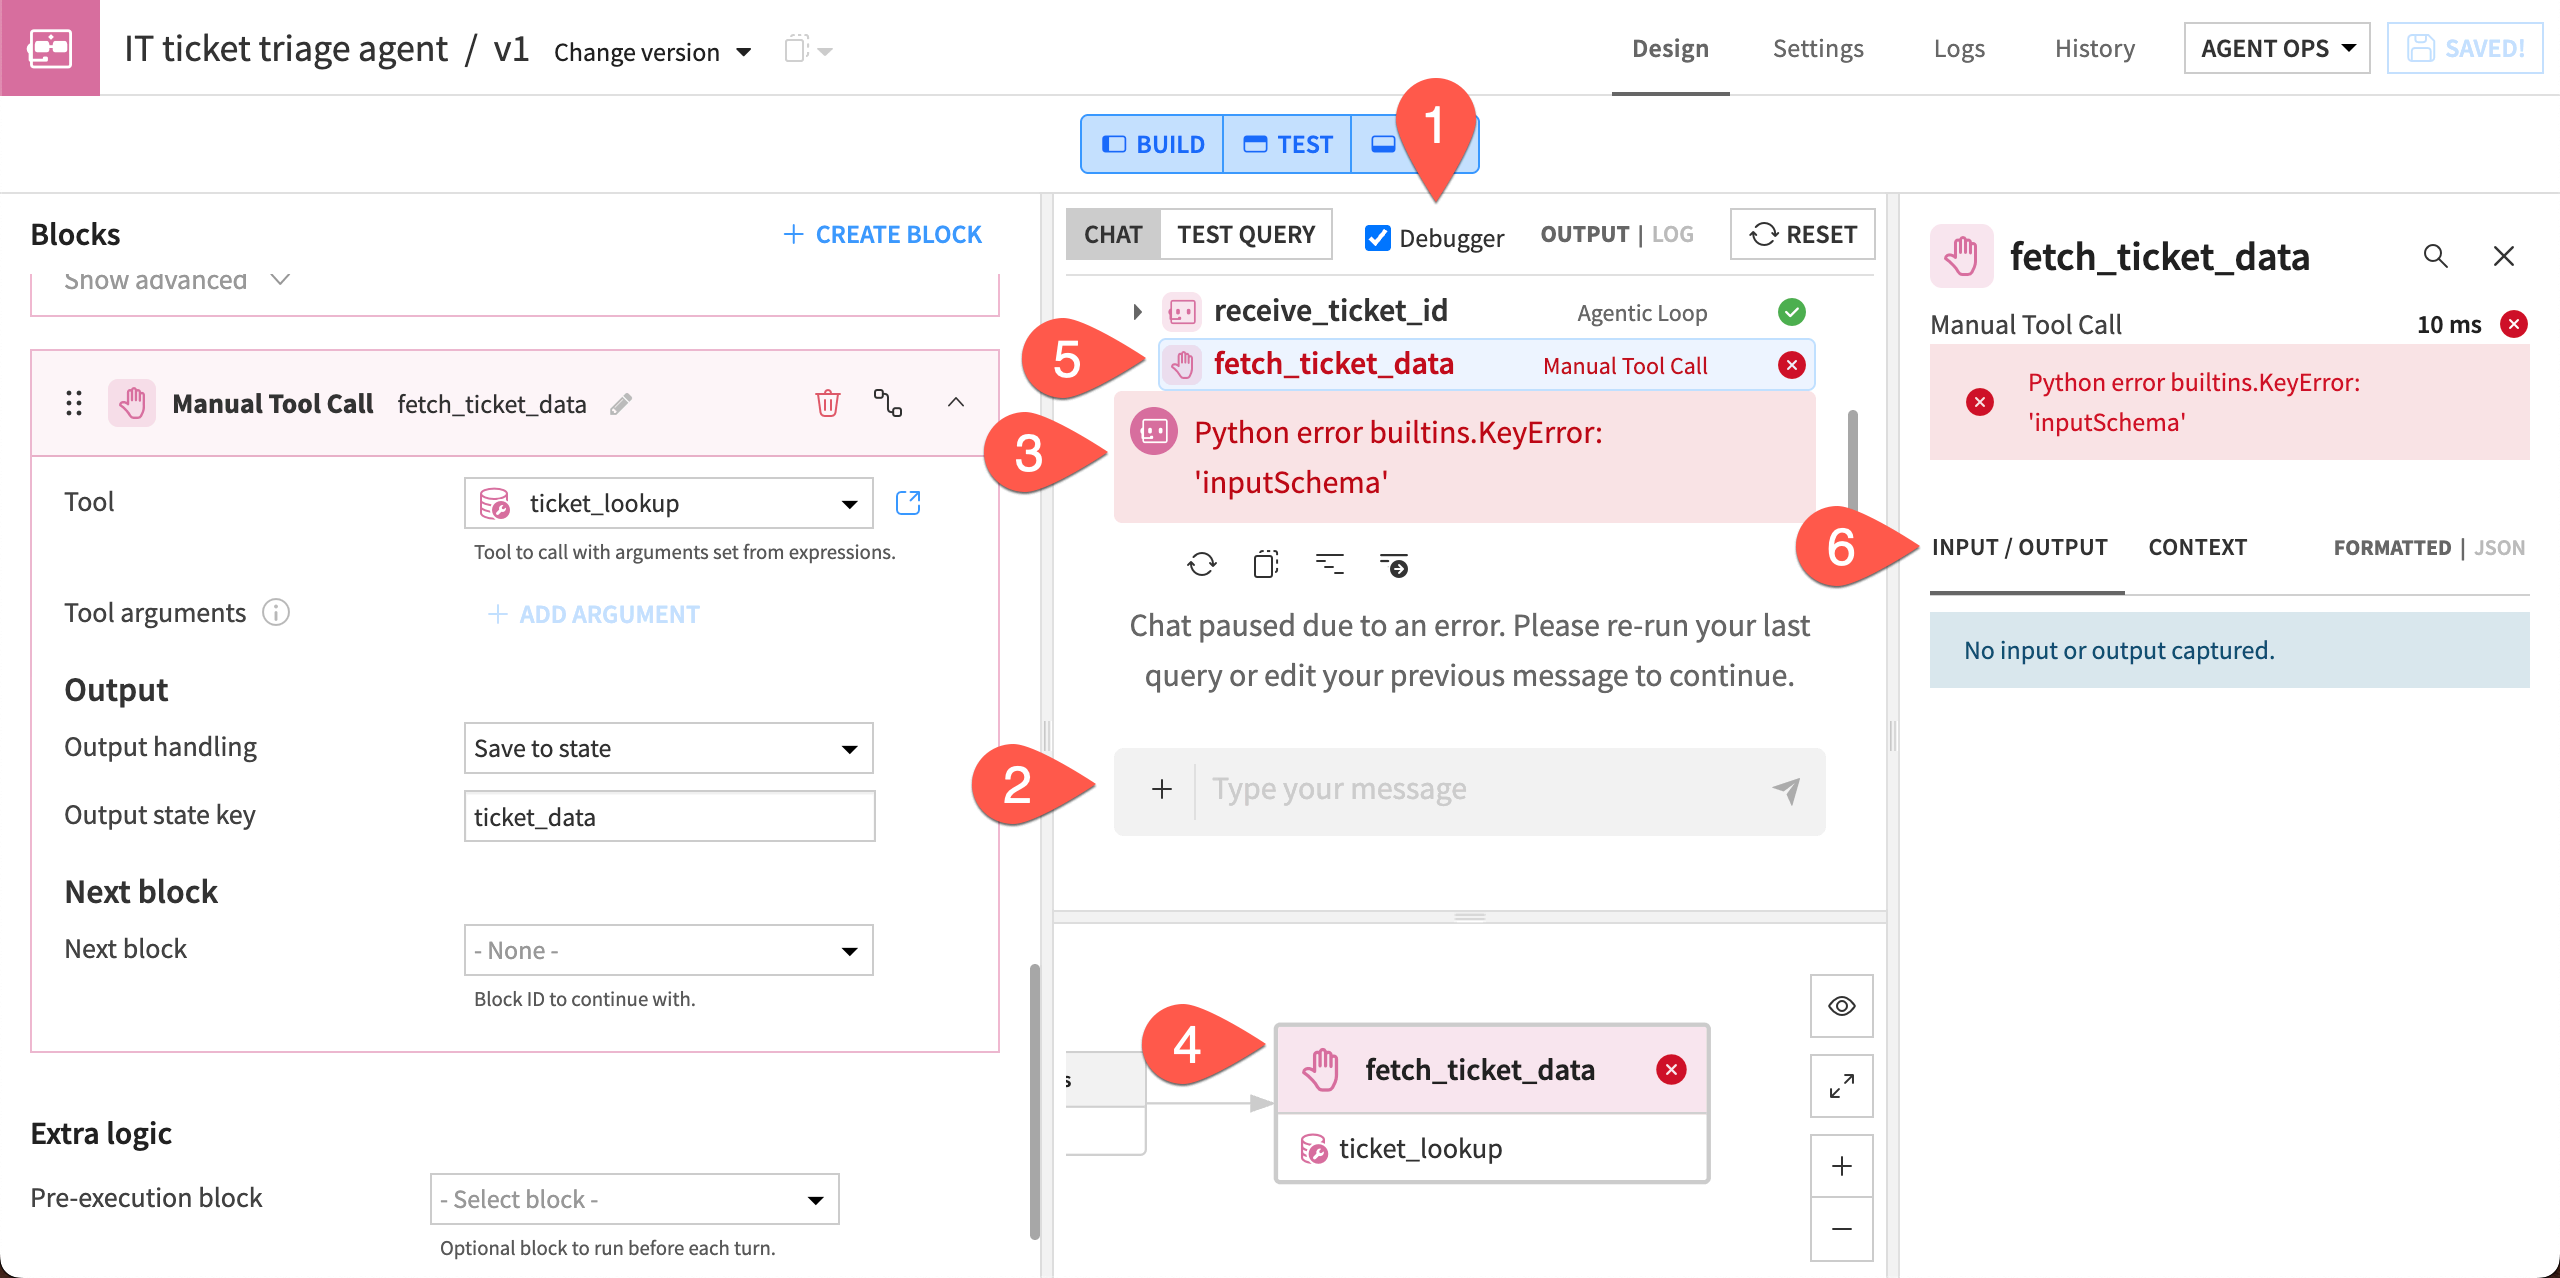Click the RESET button
Screen dimensions: 2560x1278
1802,234
